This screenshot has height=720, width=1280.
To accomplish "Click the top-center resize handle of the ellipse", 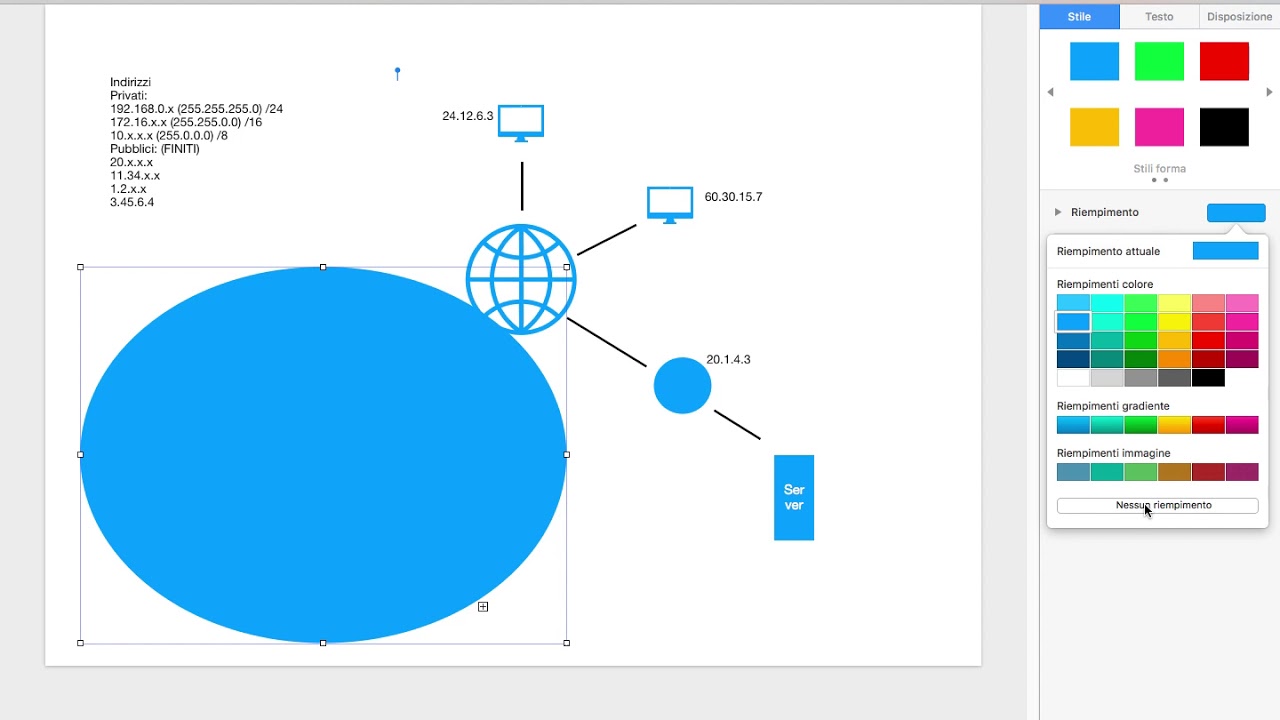I will click(323, 267).
